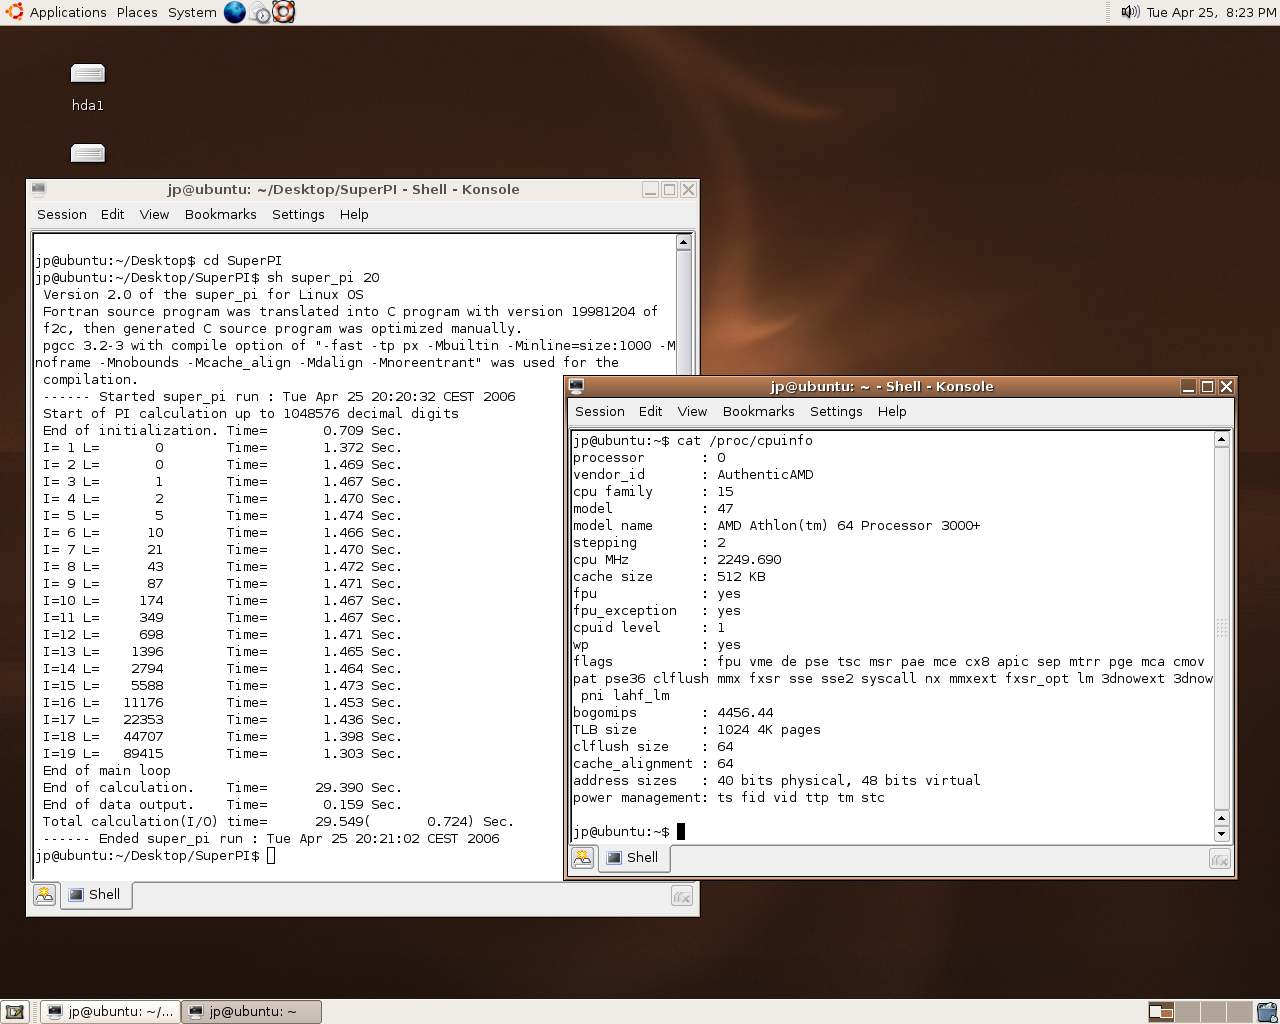Open the Trash icon in bottom panel

click(1266, 1011)
